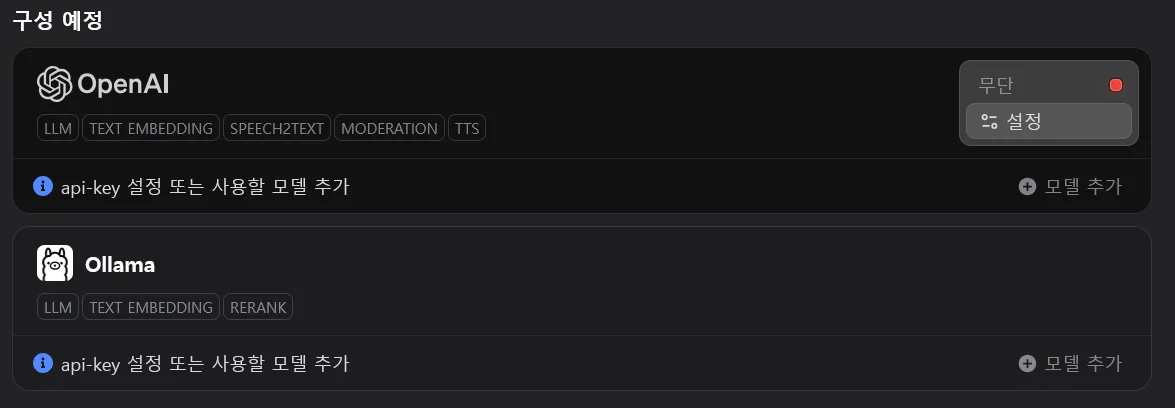Click the Ollama llama logo icon

pos(55,264)
